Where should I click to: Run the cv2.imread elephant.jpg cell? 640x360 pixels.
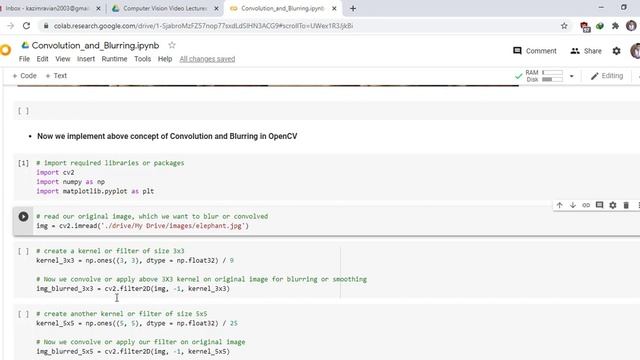[23, 216]
